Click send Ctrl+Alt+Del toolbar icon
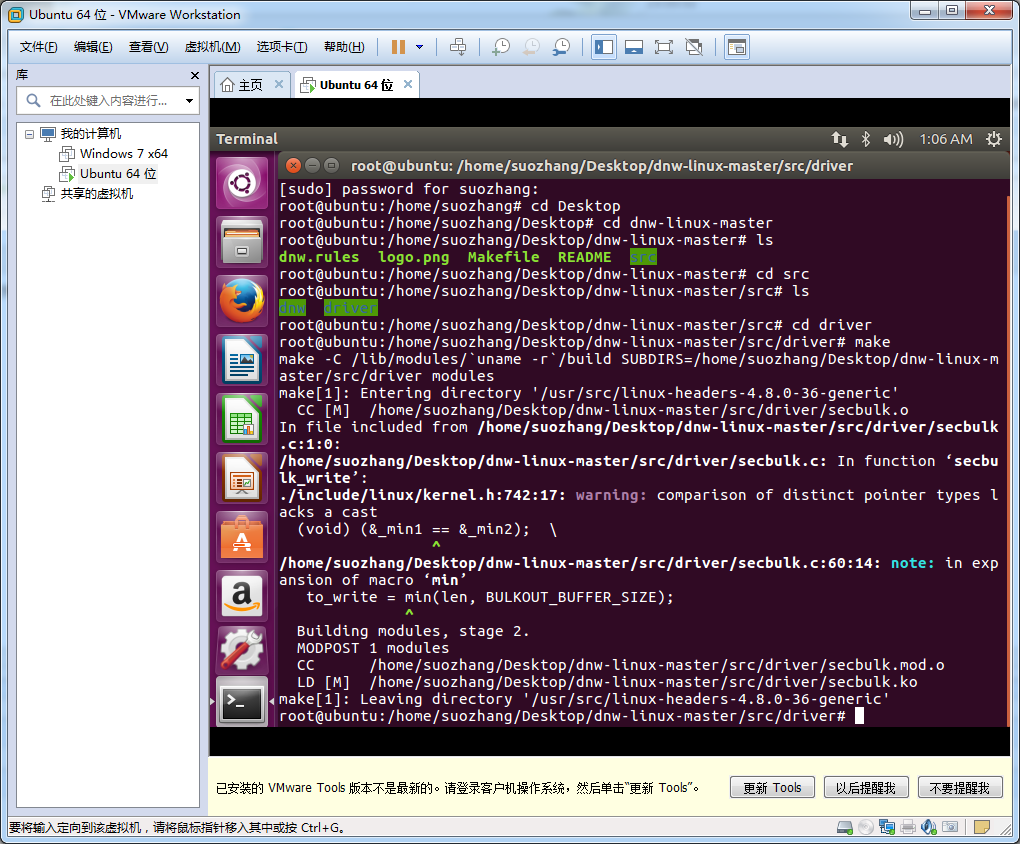The width and height of the screenshot is (1020, 844). [458, 47]
